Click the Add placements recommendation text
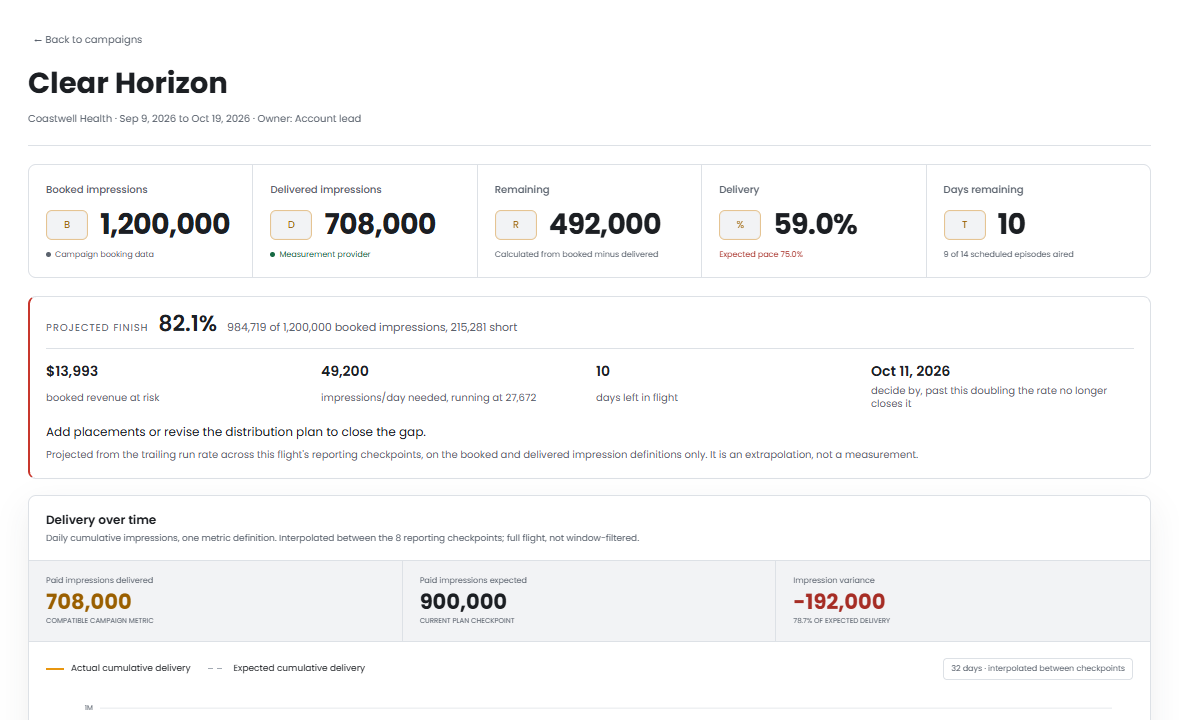Image resolution: width=1179 pixels, height=720 pixels. (x=236, y=432)
